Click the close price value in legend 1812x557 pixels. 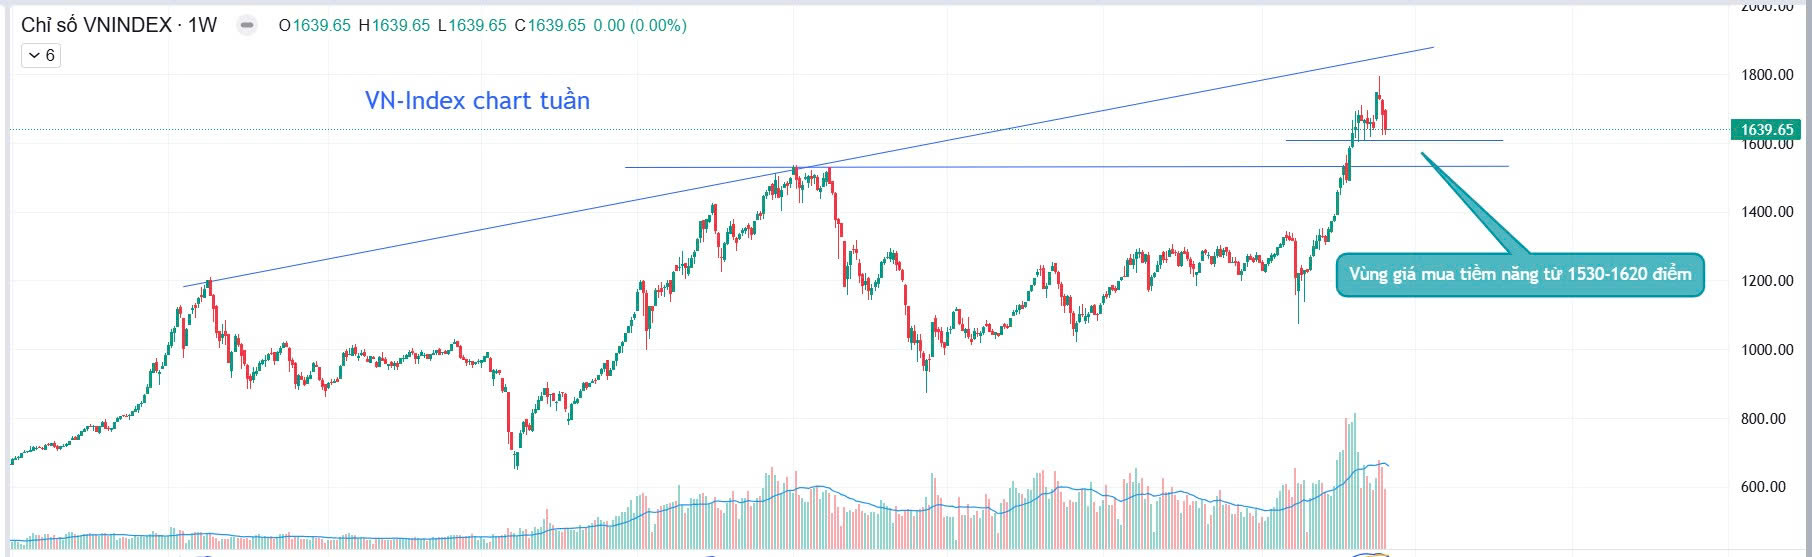pos(556,25)
